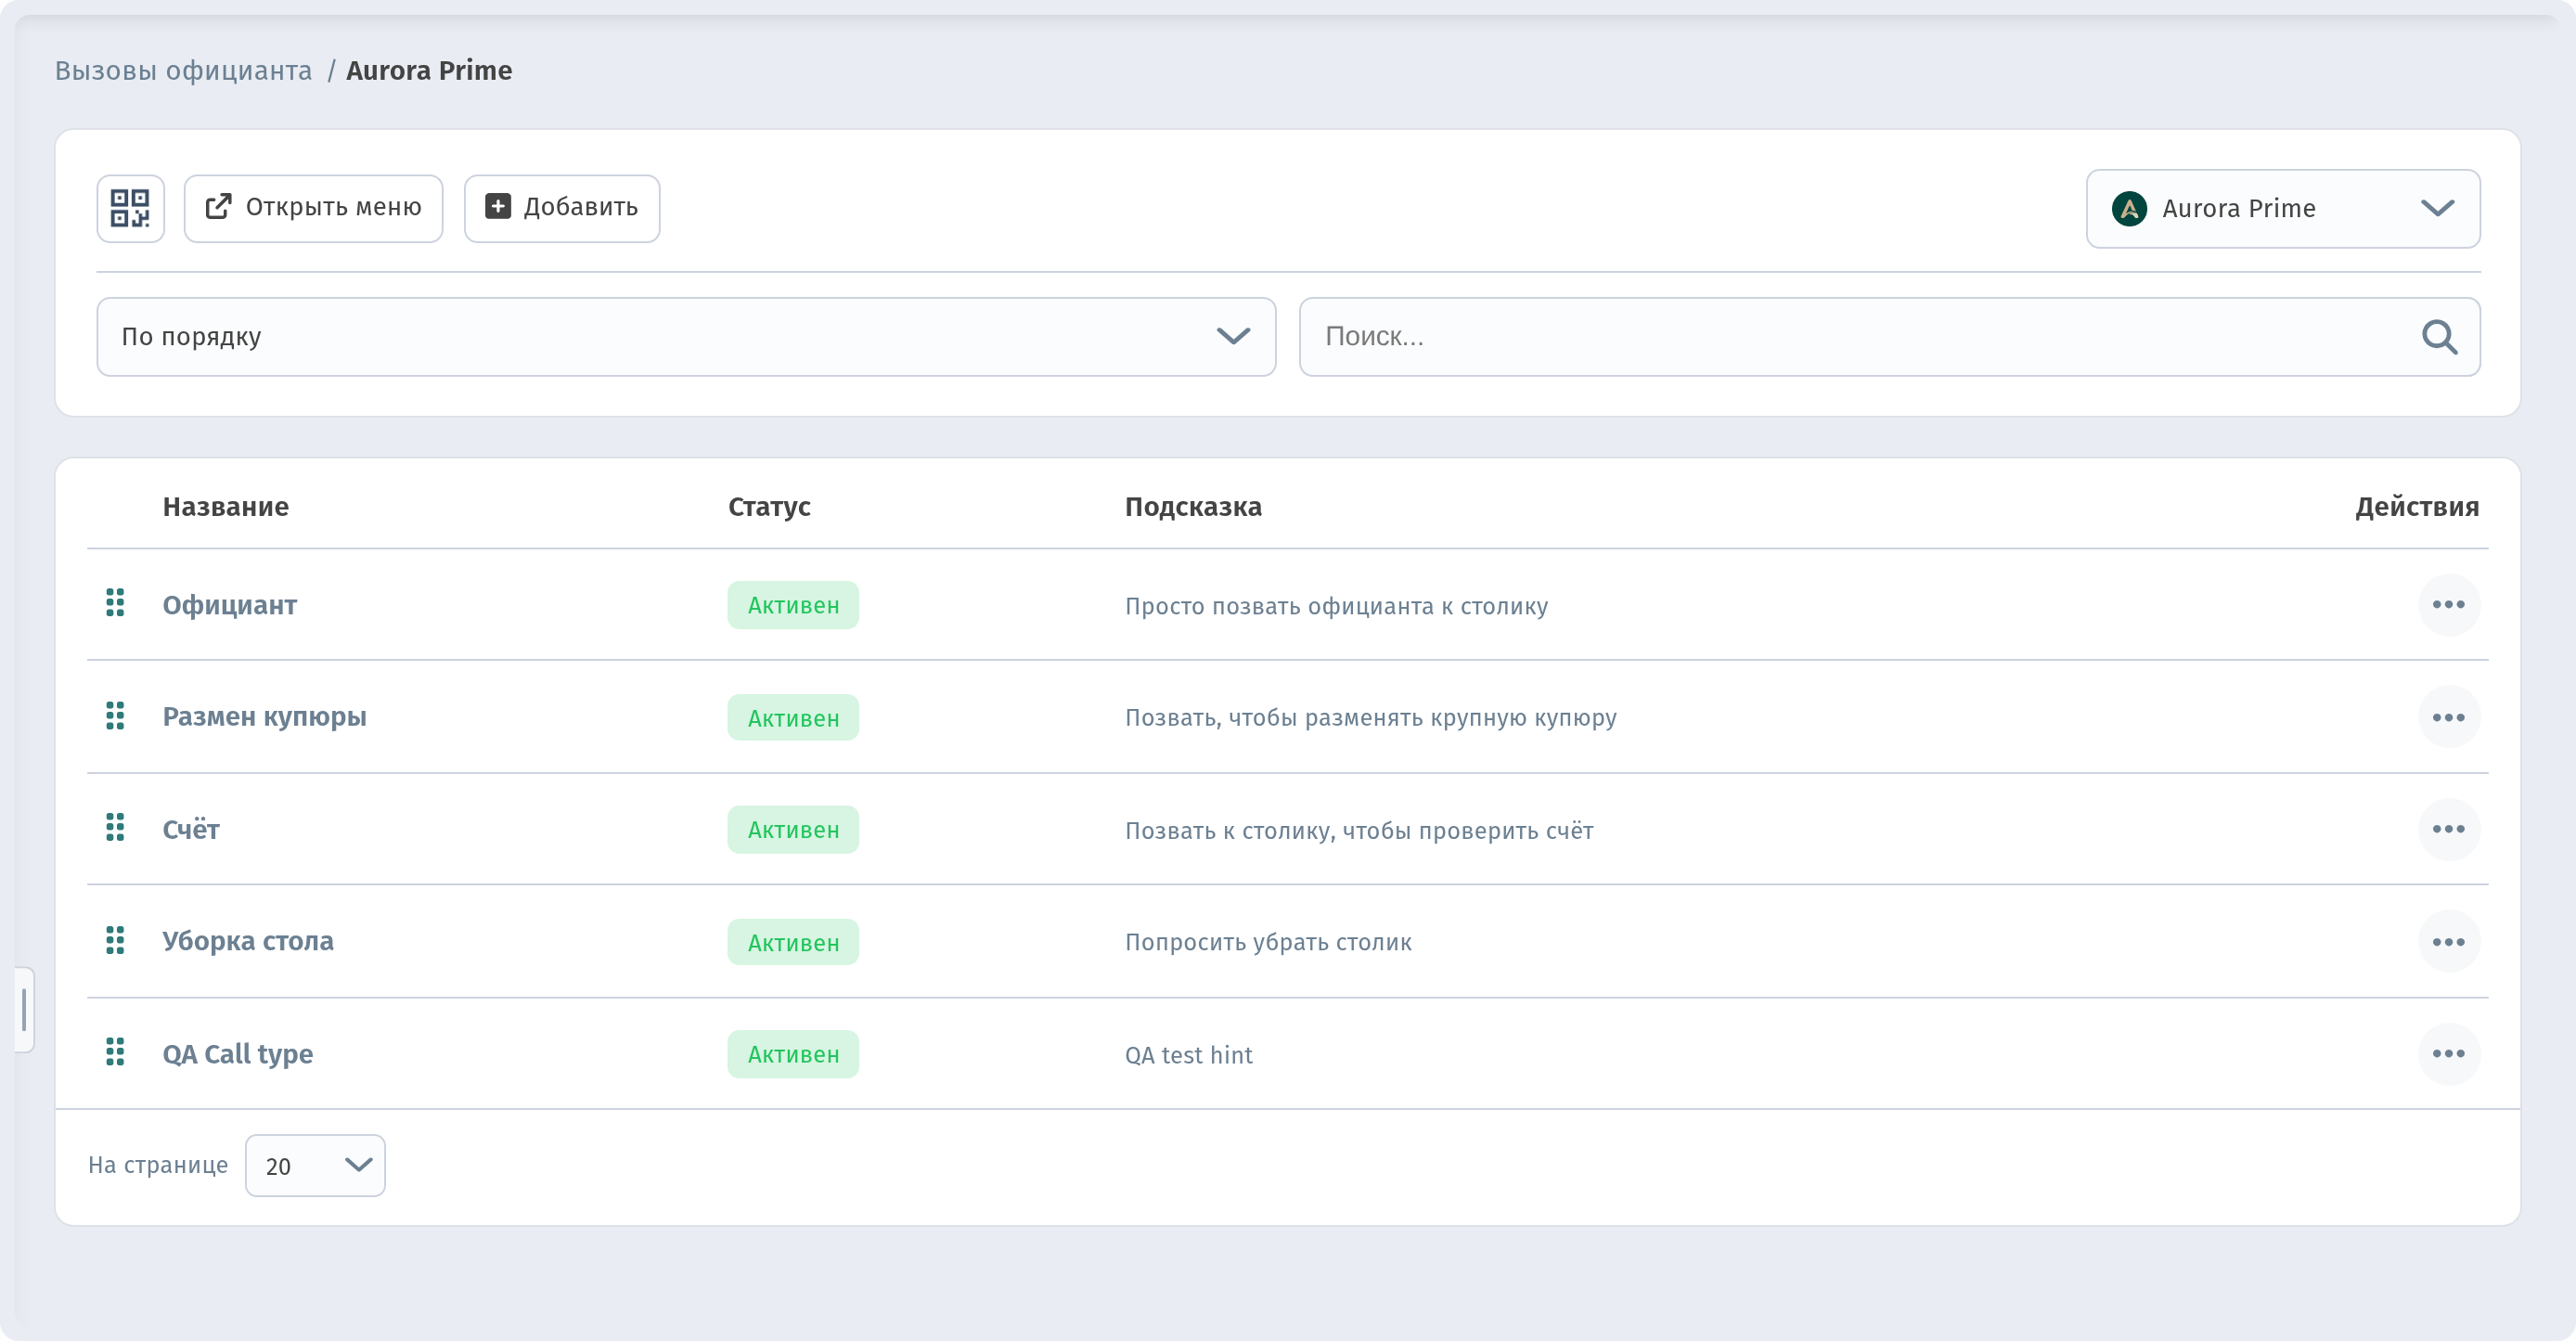The width and height of the screenshot is (2576, 1341).
Task: Open the QR code button
Action: 130,208
